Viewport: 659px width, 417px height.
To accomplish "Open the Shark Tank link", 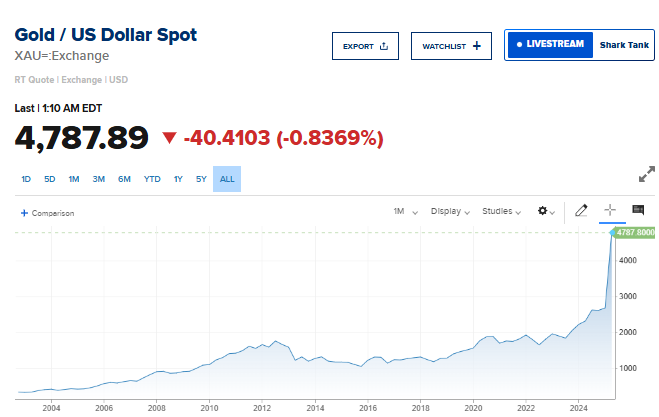I will 624,45.
